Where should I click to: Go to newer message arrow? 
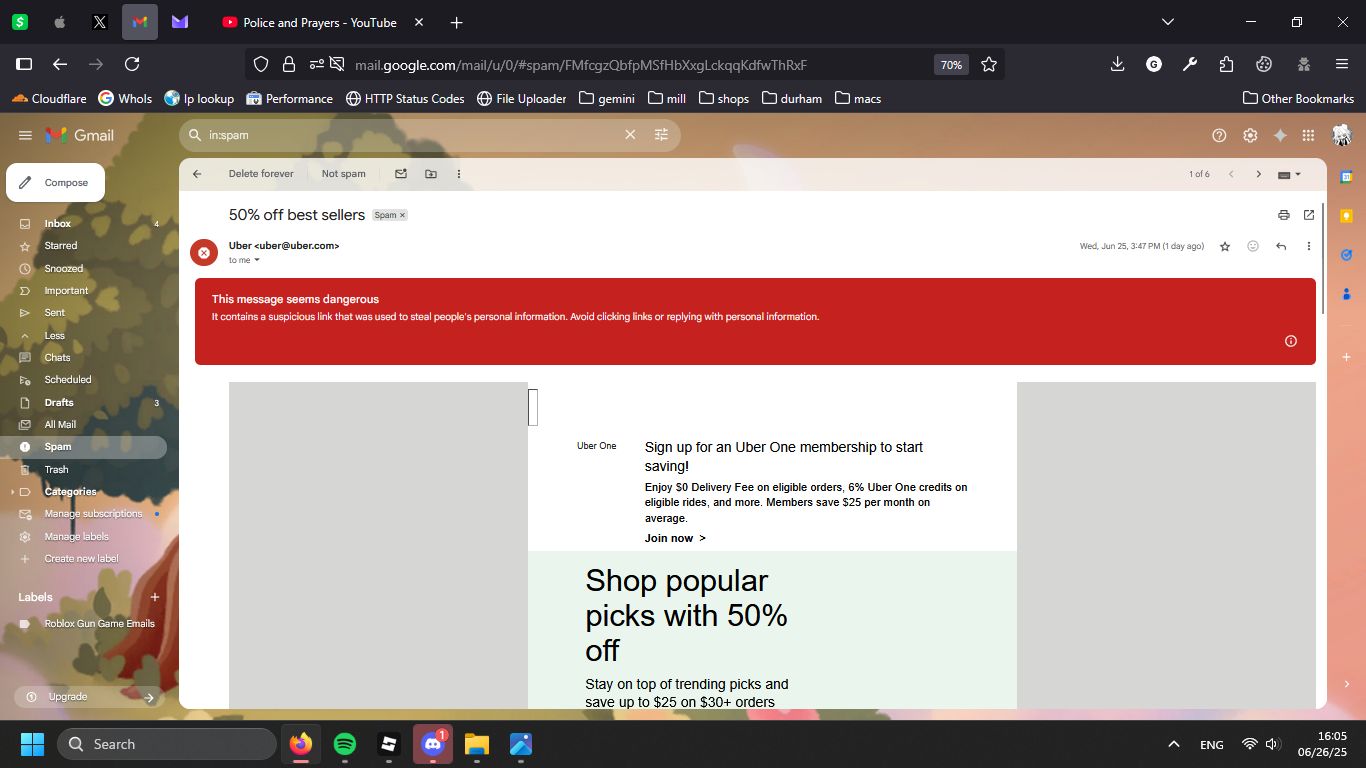[x=1231, y=174]
